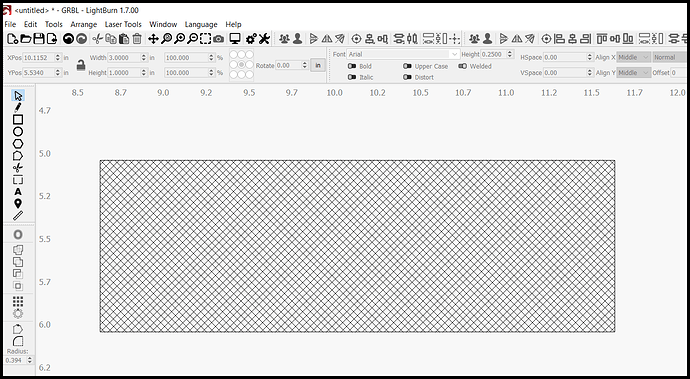Toggle the Upper Case switch
Image resolution: width=690 pixels, height=379 pixels.
coord(407,66)
